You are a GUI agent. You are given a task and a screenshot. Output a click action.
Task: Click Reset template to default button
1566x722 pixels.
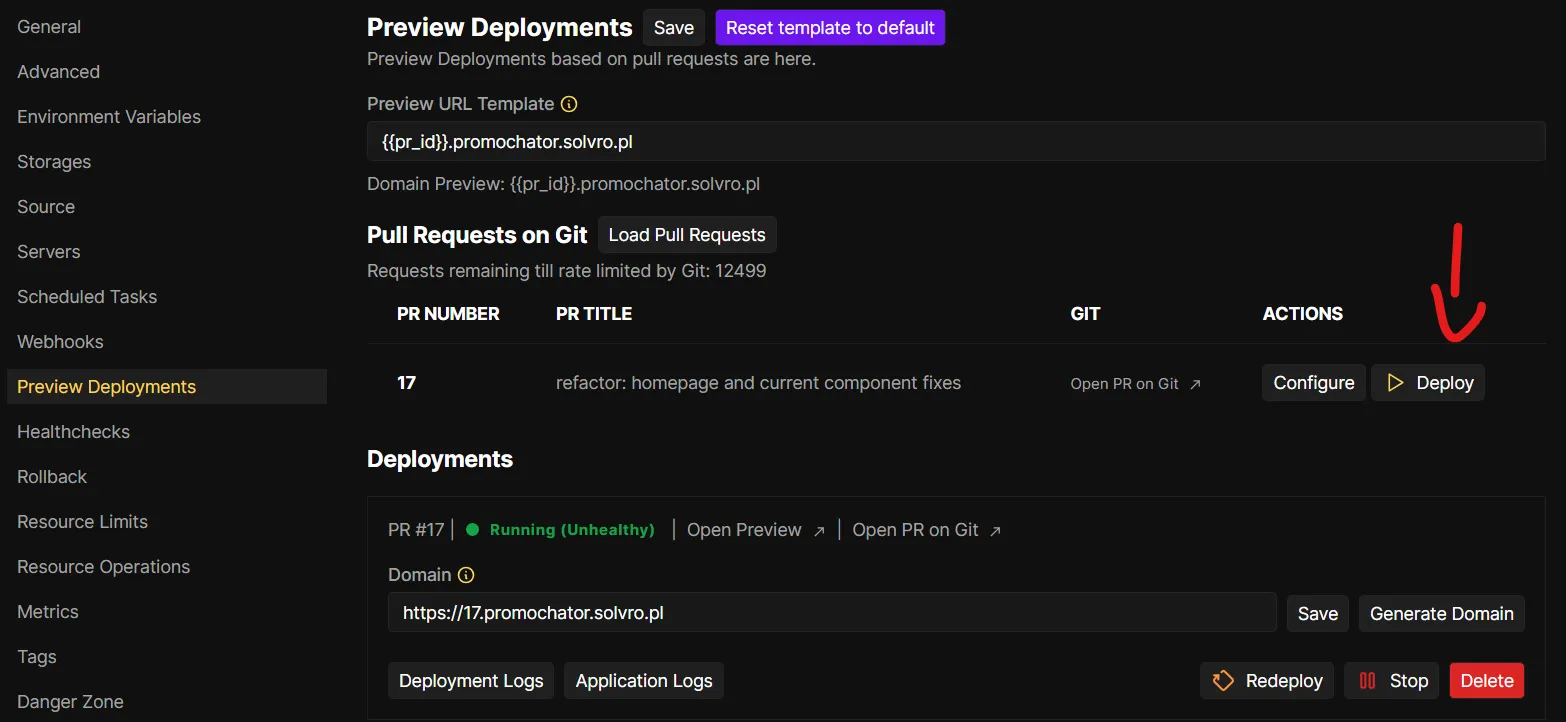pos(829,28)
